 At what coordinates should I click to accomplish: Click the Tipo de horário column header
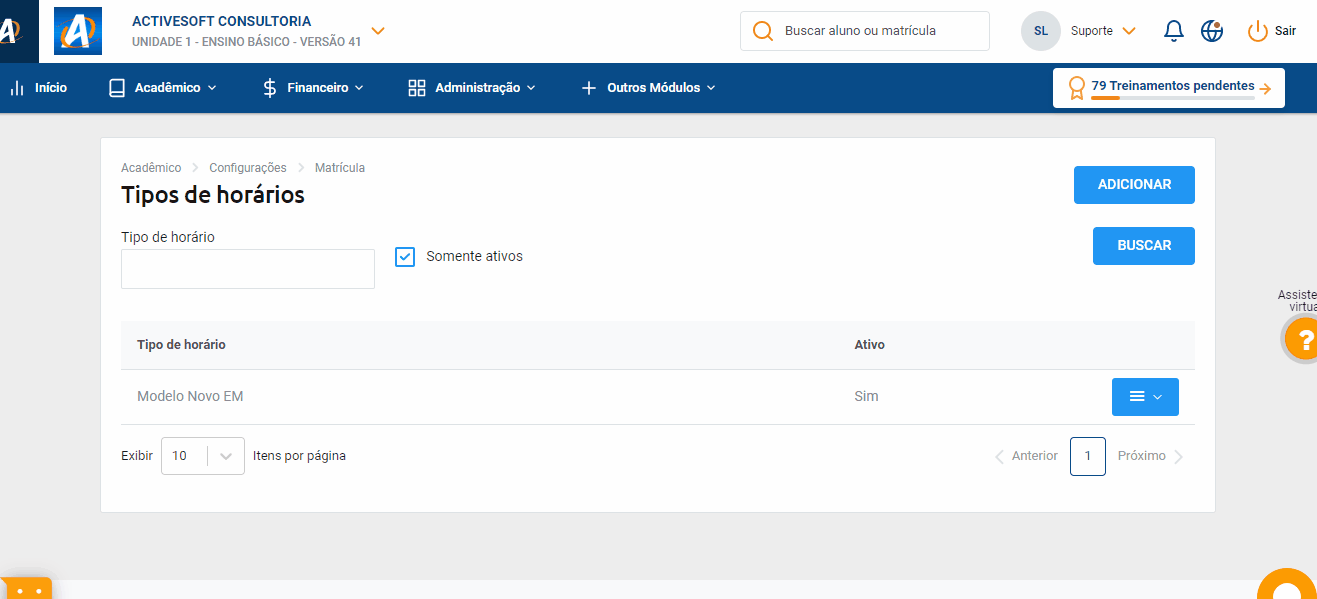[181, 345]
